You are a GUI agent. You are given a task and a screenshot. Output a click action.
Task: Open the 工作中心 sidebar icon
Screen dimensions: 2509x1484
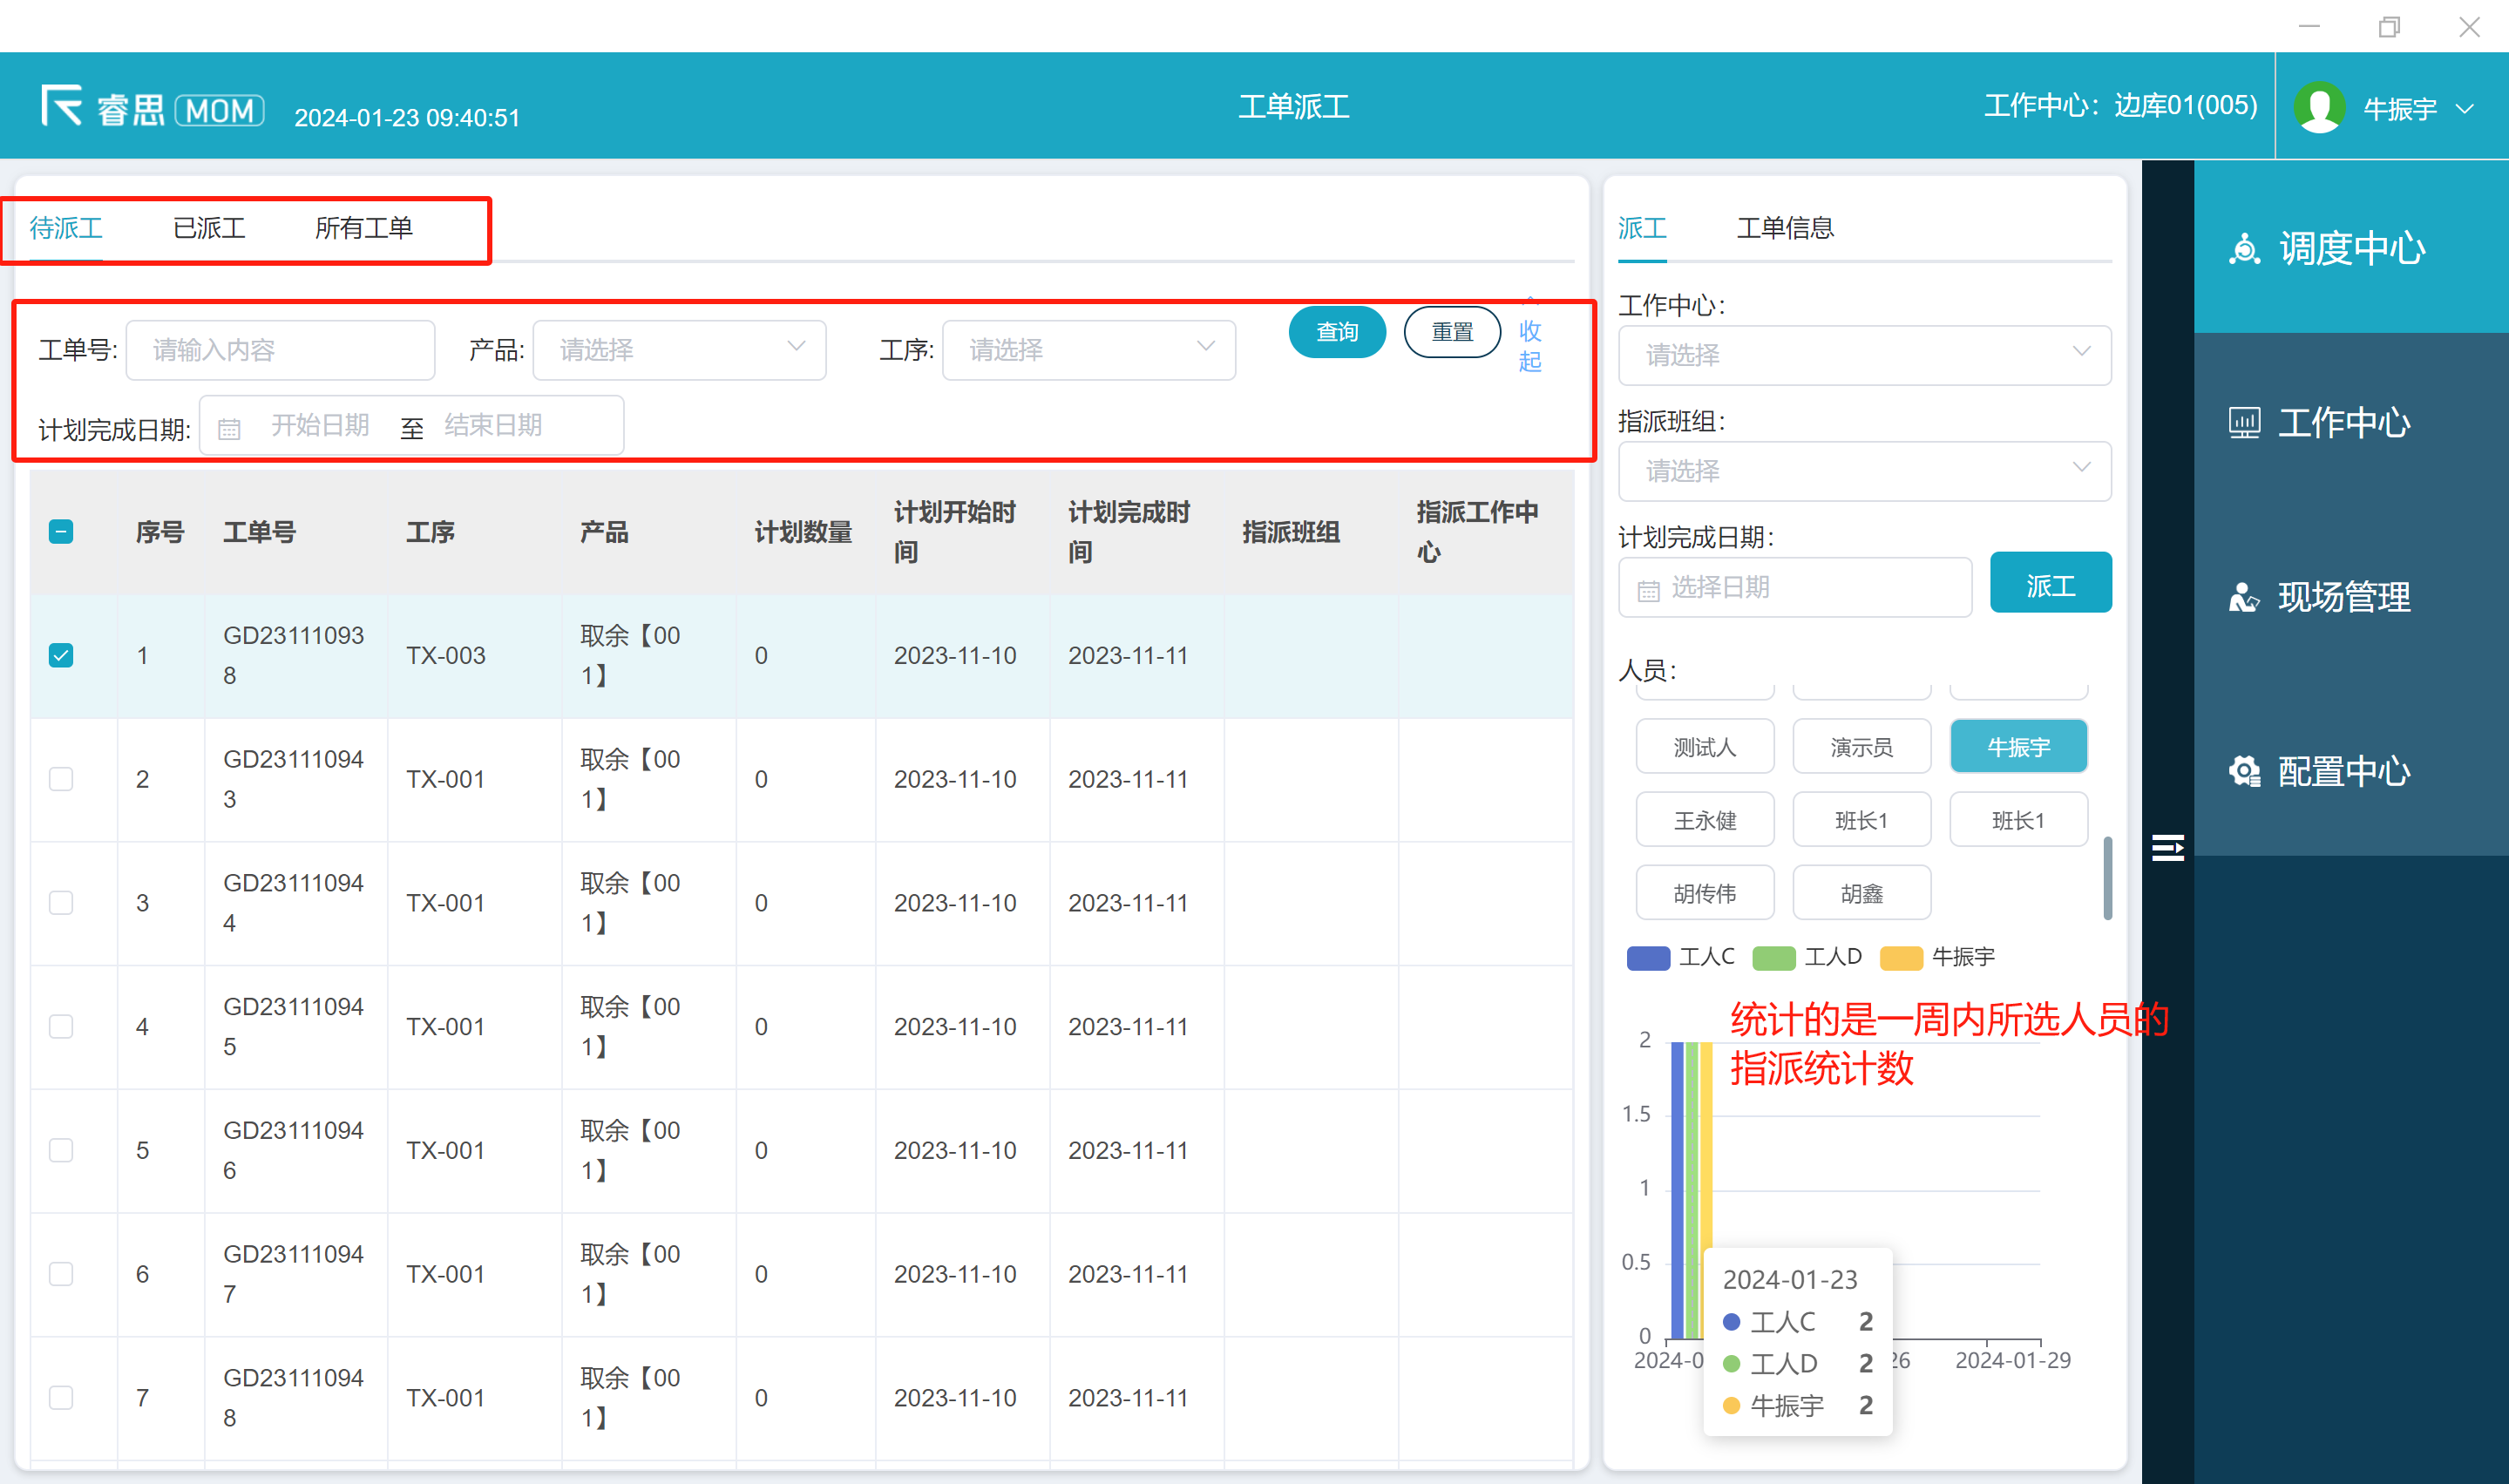click(x=2244, y=423)
